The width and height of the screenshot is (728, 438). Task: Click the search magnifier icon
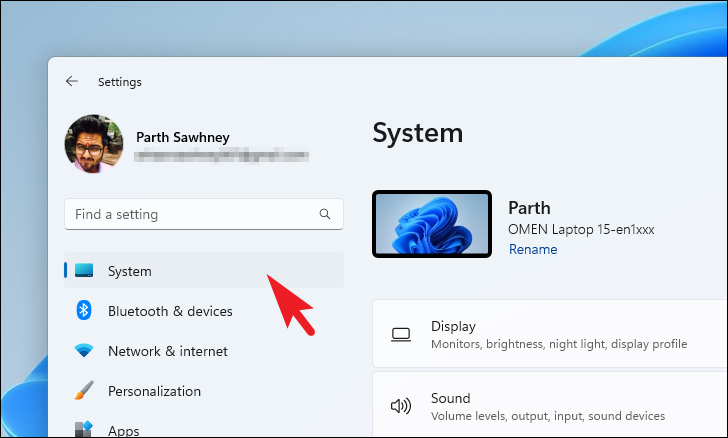(325, 214)
